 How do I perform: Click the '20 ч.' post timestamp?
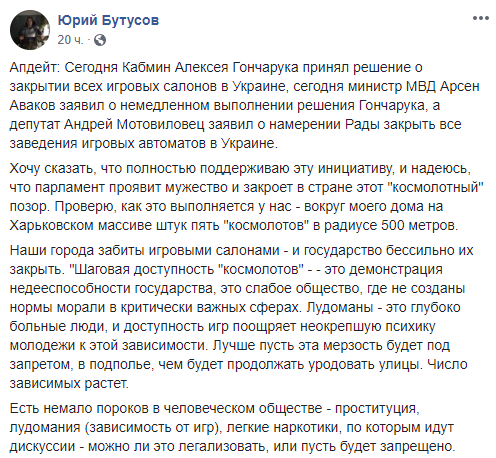[70, 40]
